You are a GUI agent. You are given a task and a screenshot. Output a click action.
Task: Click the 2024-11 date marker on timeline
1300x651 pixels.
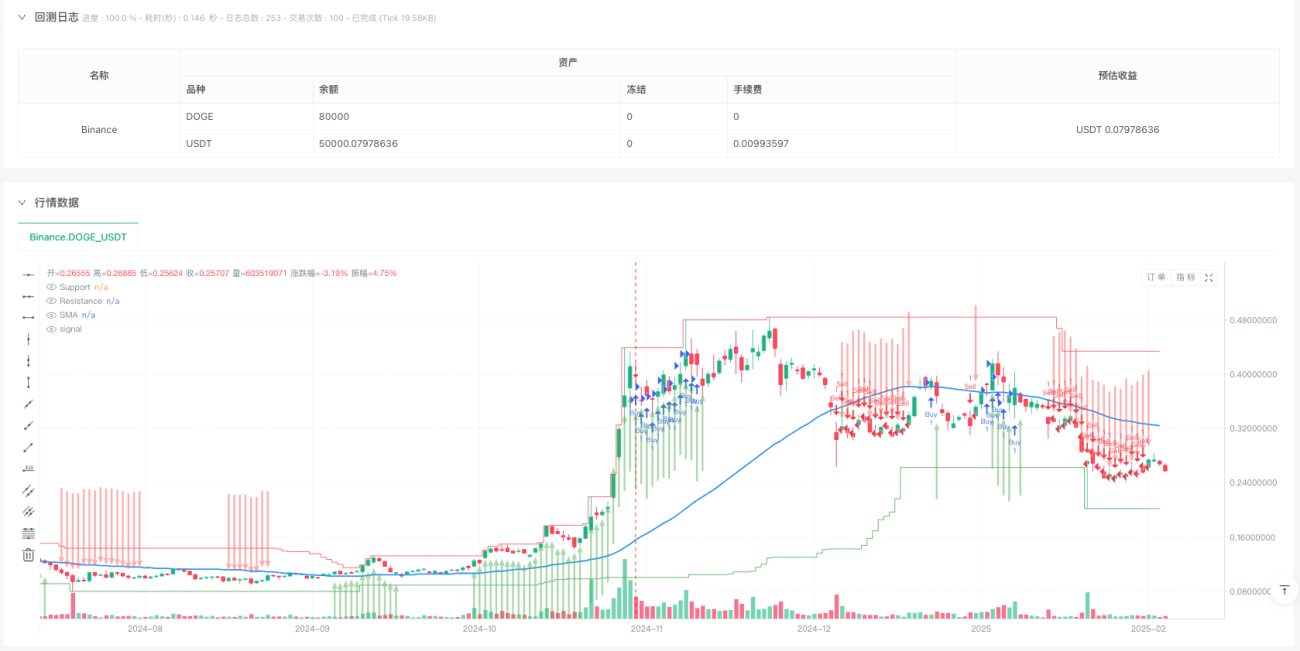coord(646,629)
